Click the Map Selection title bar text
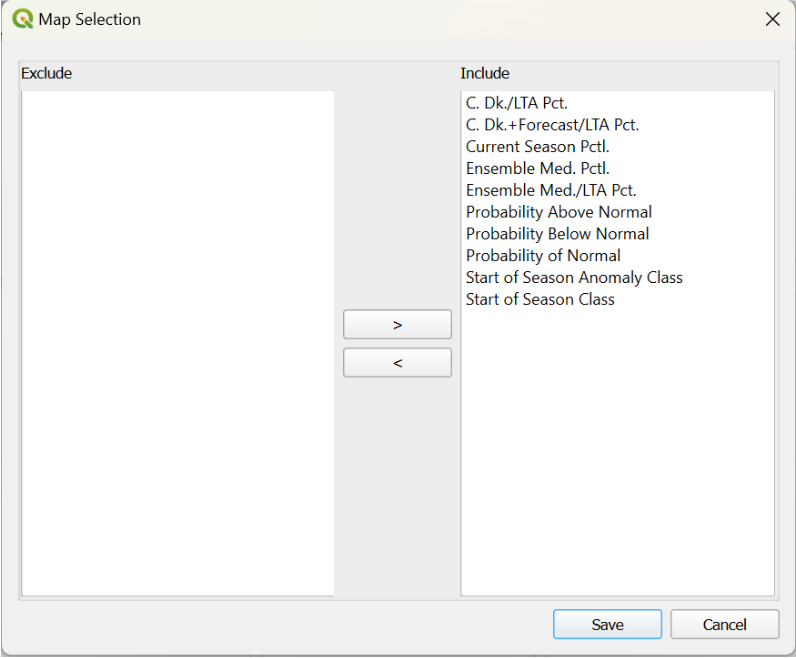The width and height of the screenshot is (796, 658). 89,19
